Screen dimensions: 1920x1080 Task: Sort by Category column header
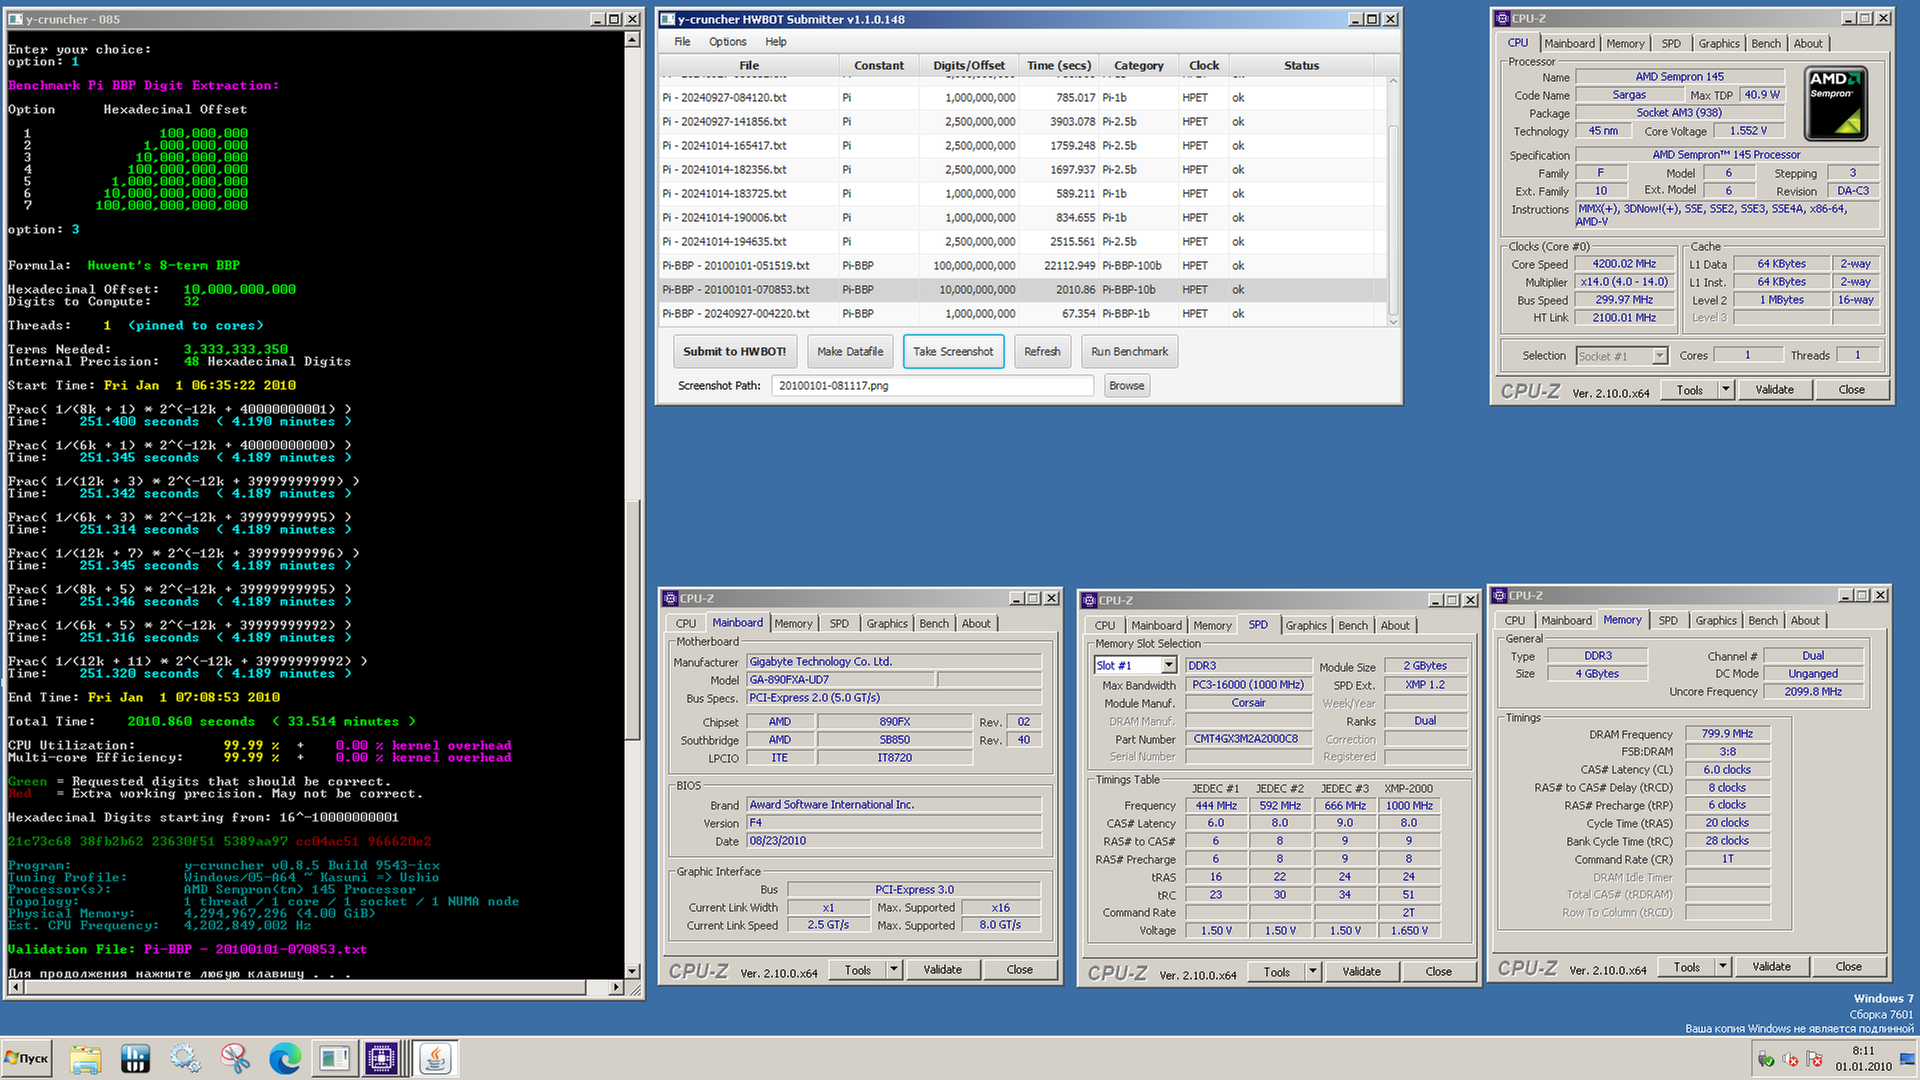click(1138, 66)
